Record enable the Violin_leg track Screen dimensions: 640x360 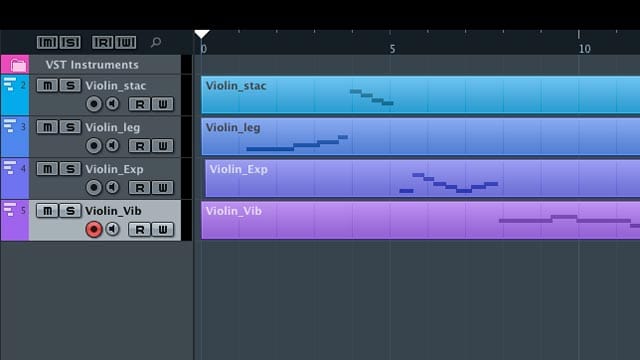coord(93,146)
